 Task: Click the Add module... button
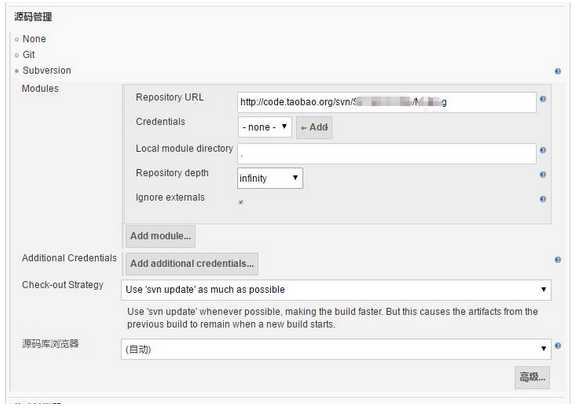[x=160, y=236]
